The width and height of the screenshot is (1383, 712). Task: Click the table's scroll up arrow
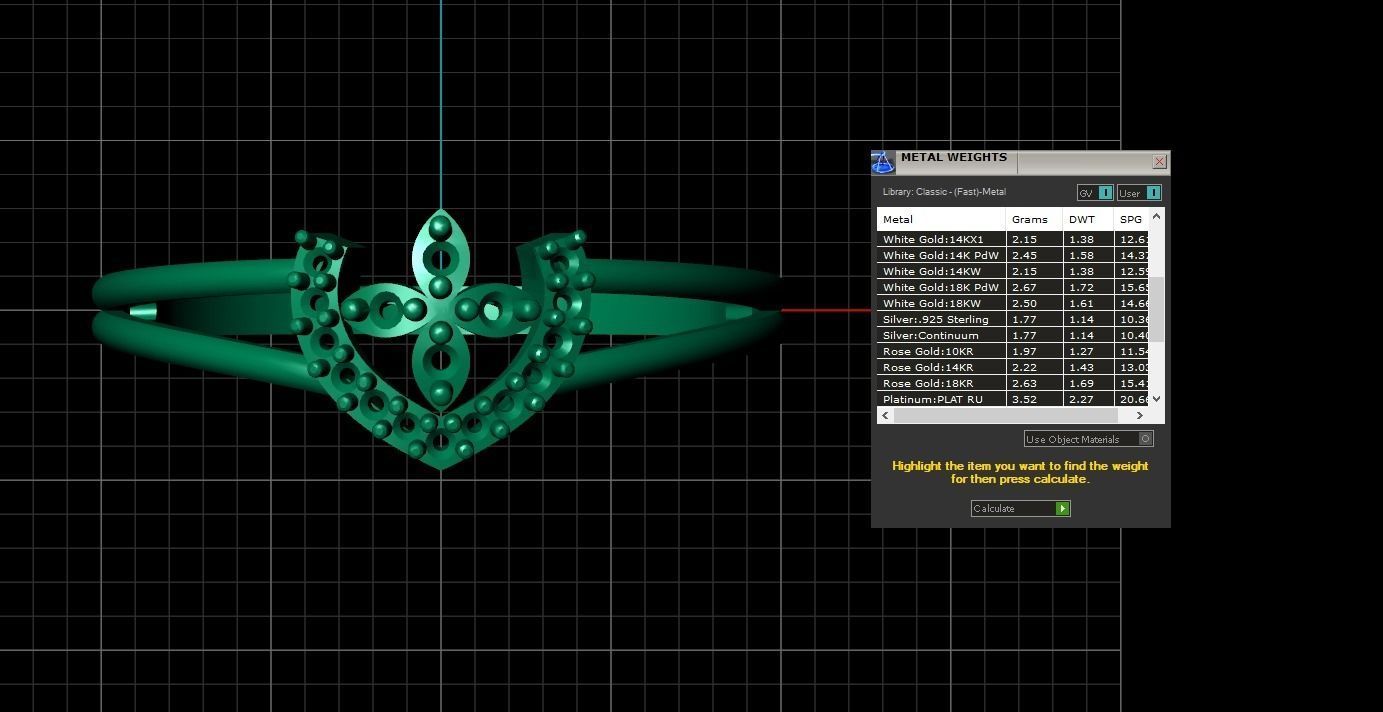pyautogui.click(x=1157, y=216)
